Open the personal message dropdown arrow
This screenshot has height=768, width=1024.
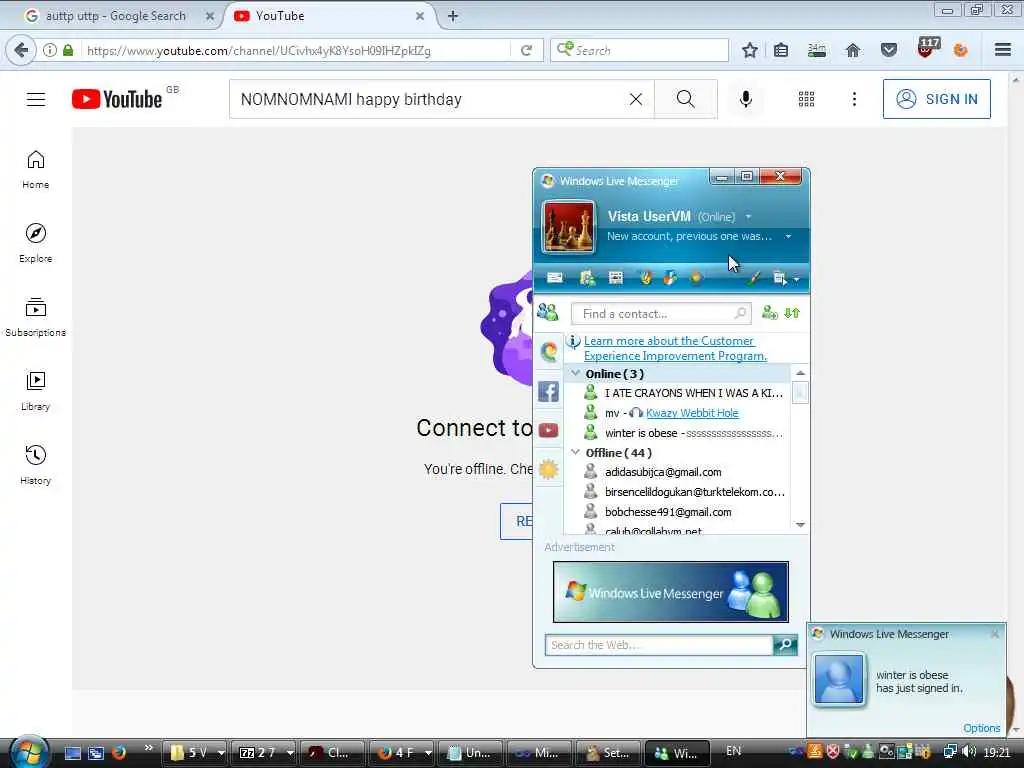pyautogui.click(x=788, y=236)
